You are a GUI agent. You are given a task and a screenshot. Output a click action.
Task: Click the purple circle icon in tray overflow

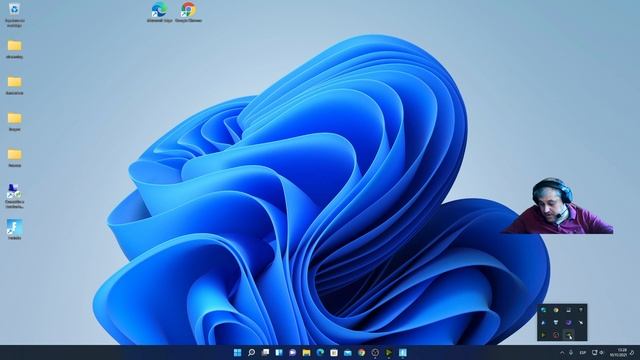point(569,322)
